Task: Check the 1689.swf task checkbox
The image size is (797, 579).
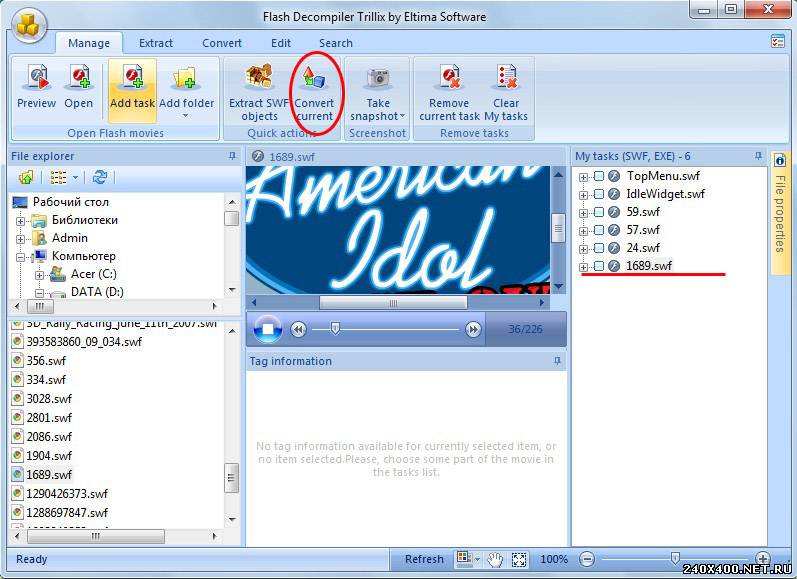Action: tap(599, 266)
